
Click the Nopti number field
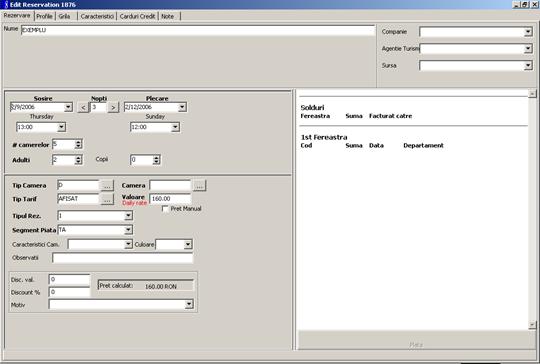pyautogui.click(x=98, y=107)
